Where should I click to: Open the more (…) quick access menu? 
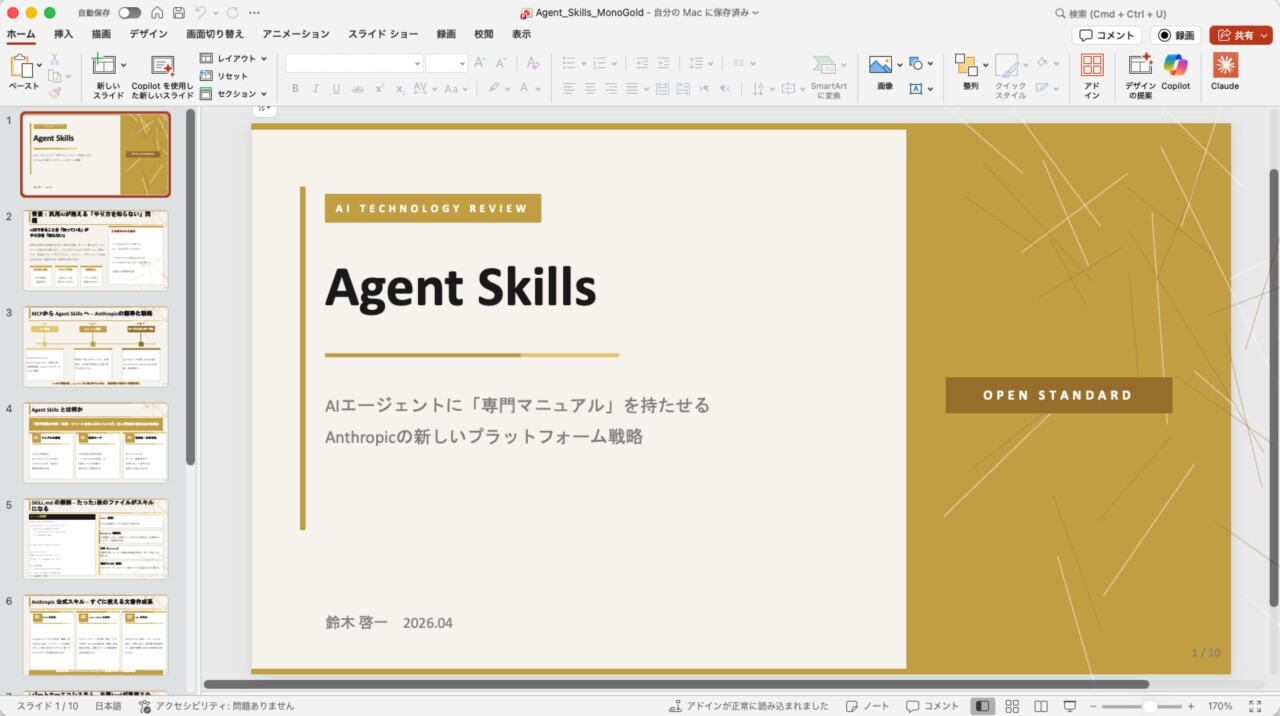pyautogui.click(x=254, y=13)
